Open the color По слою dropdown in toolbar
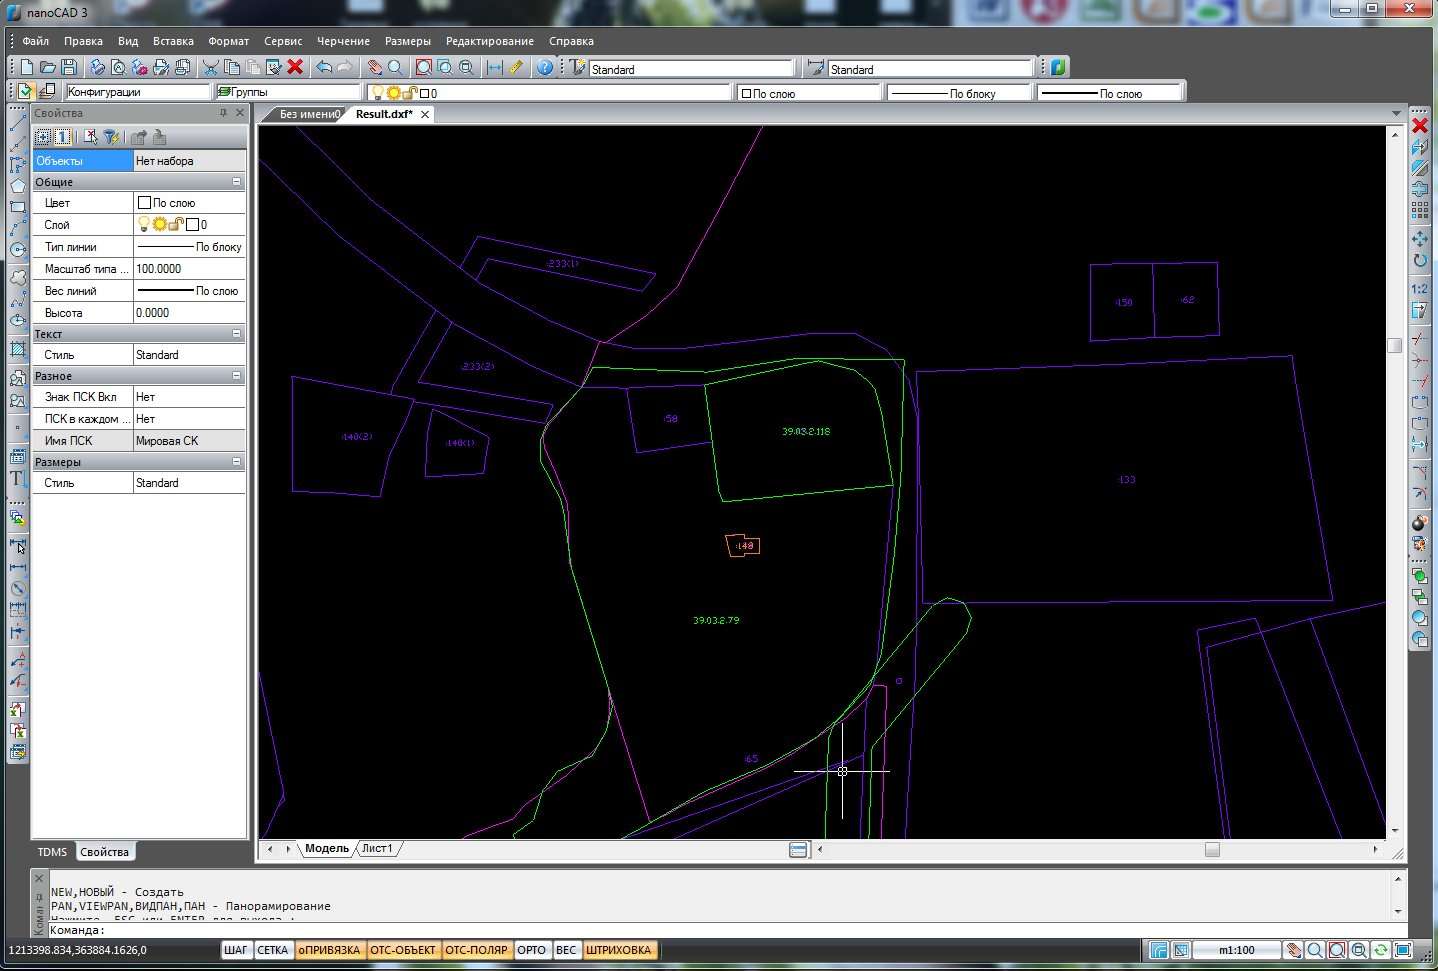The image size is (1438, 971). [x=810, y=93]
